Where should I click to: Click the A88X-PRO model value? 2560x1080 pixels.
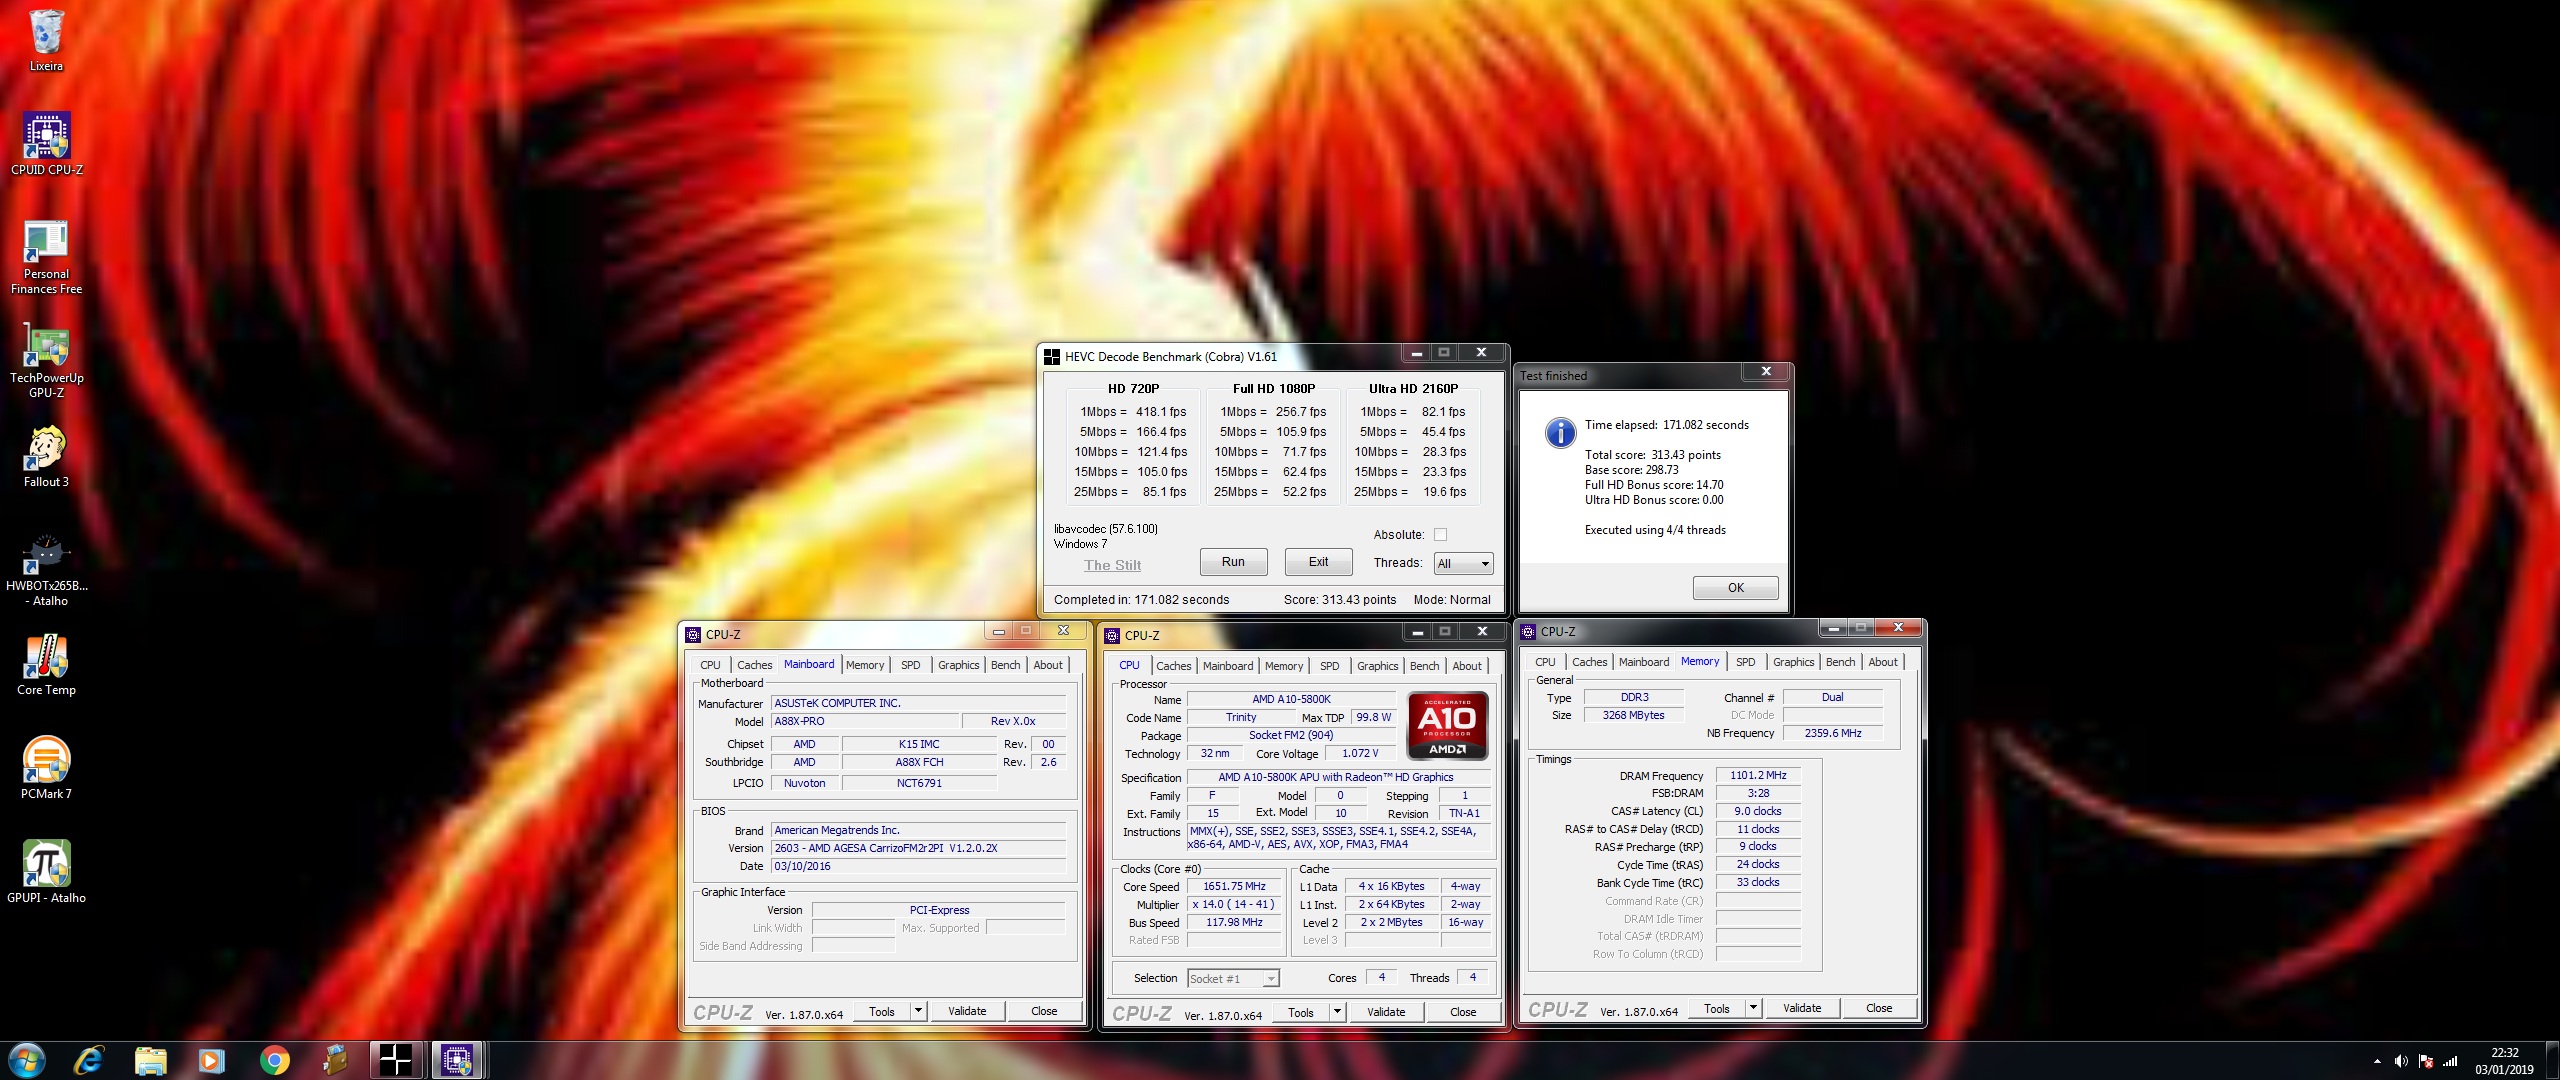click(x=864, y=722)
